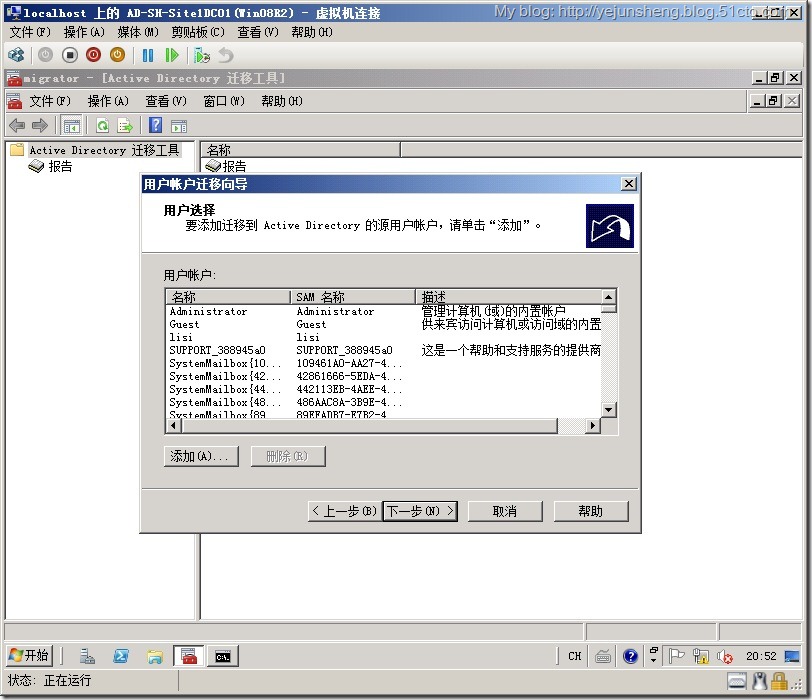Pause the virtual machine
The image size is (812, 700).
[148, 55]
